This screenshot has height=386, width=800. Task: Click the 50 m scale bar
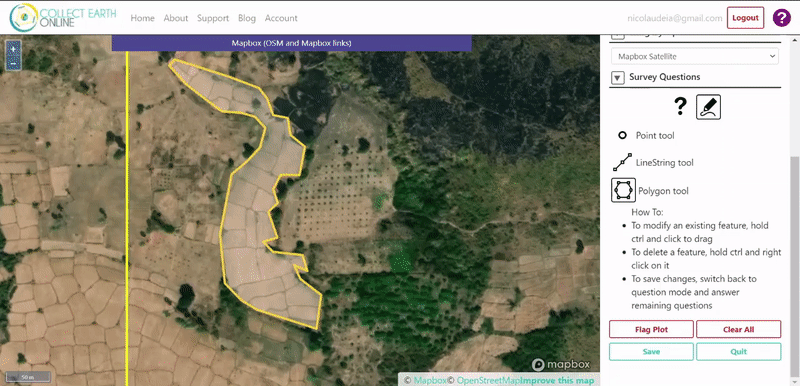[x=29, y=377]
